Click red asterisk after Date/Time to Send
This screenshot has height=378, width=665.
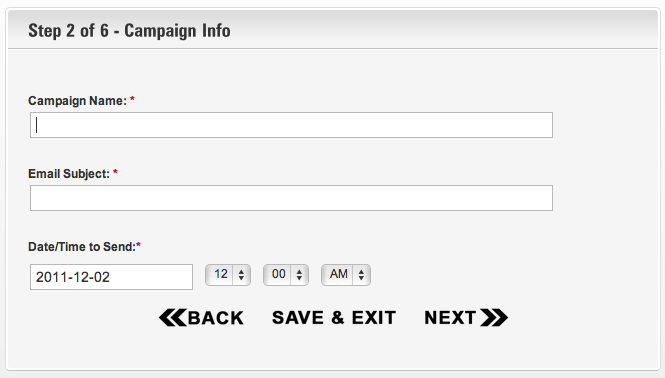point(138,245)
